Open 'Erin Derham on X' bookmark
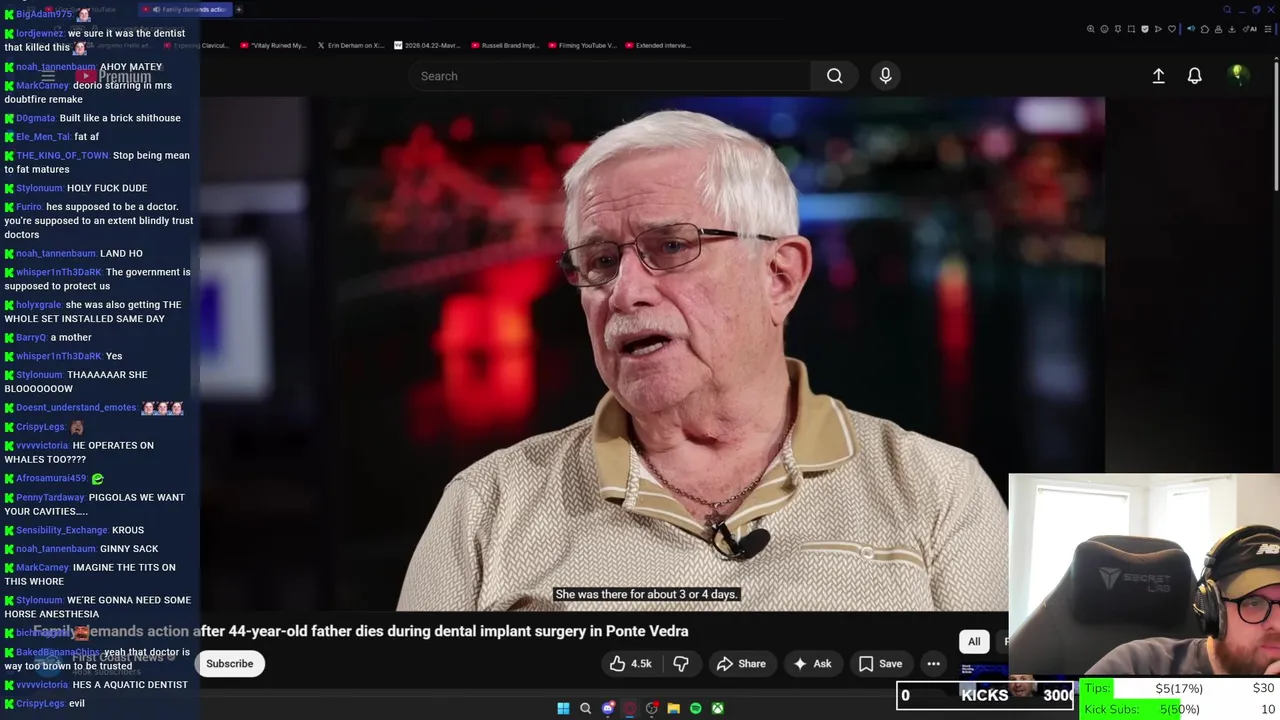1280x720 pixels. pos(351,45)
